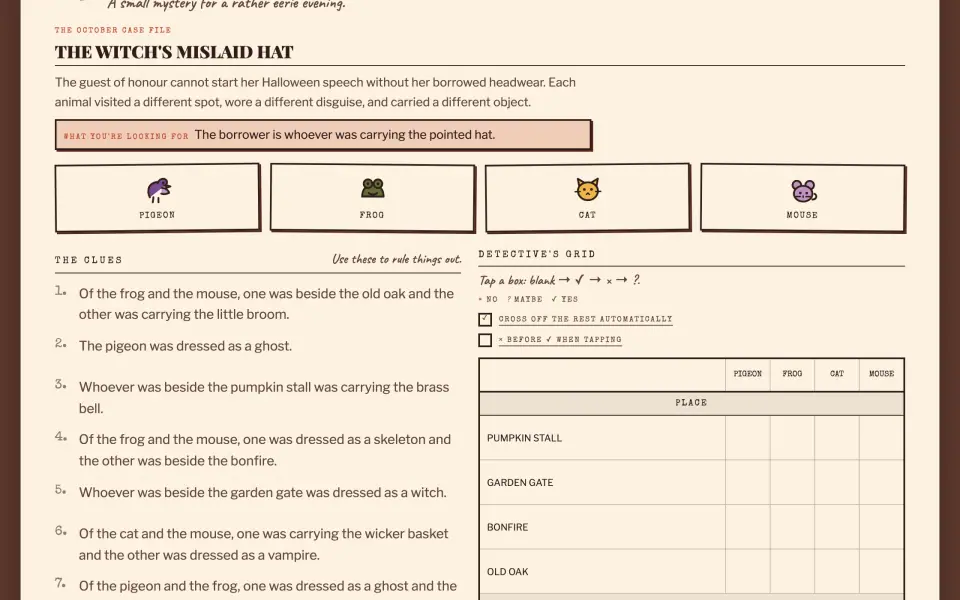960x600 pixels.
Task: Click the title 'The Witch's Mislaid Hat'
Action: [174, 52]
